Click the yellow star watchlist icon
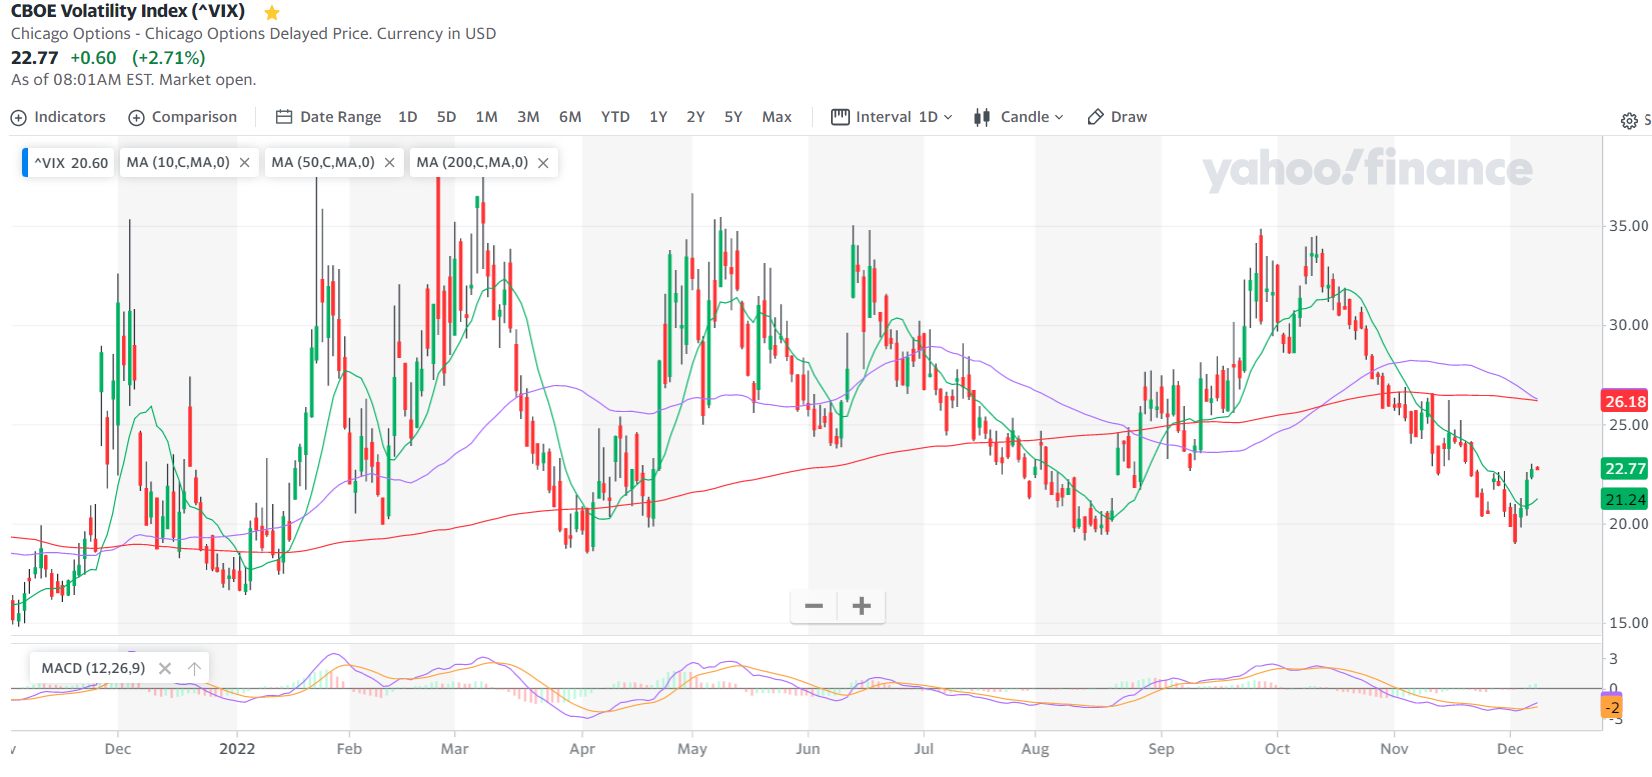 (272, 13)
